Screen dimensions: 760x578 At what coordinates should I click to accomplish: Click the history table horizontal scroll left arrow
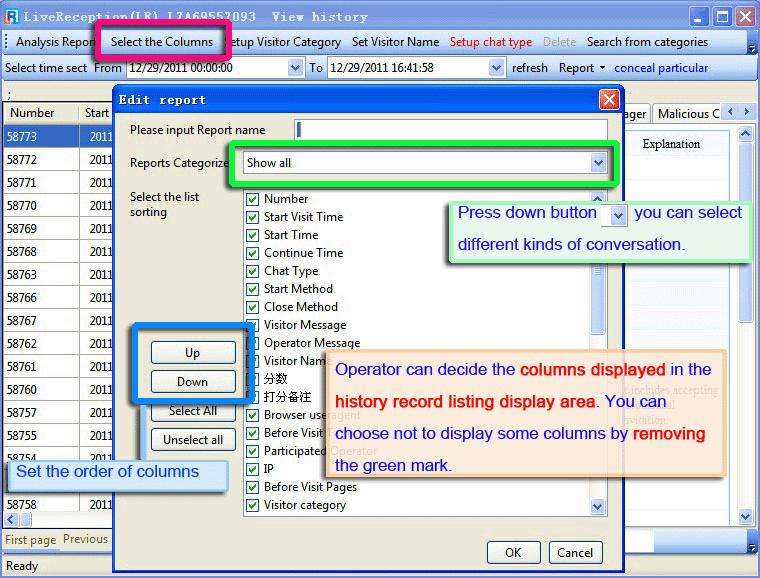click(11, 520)
